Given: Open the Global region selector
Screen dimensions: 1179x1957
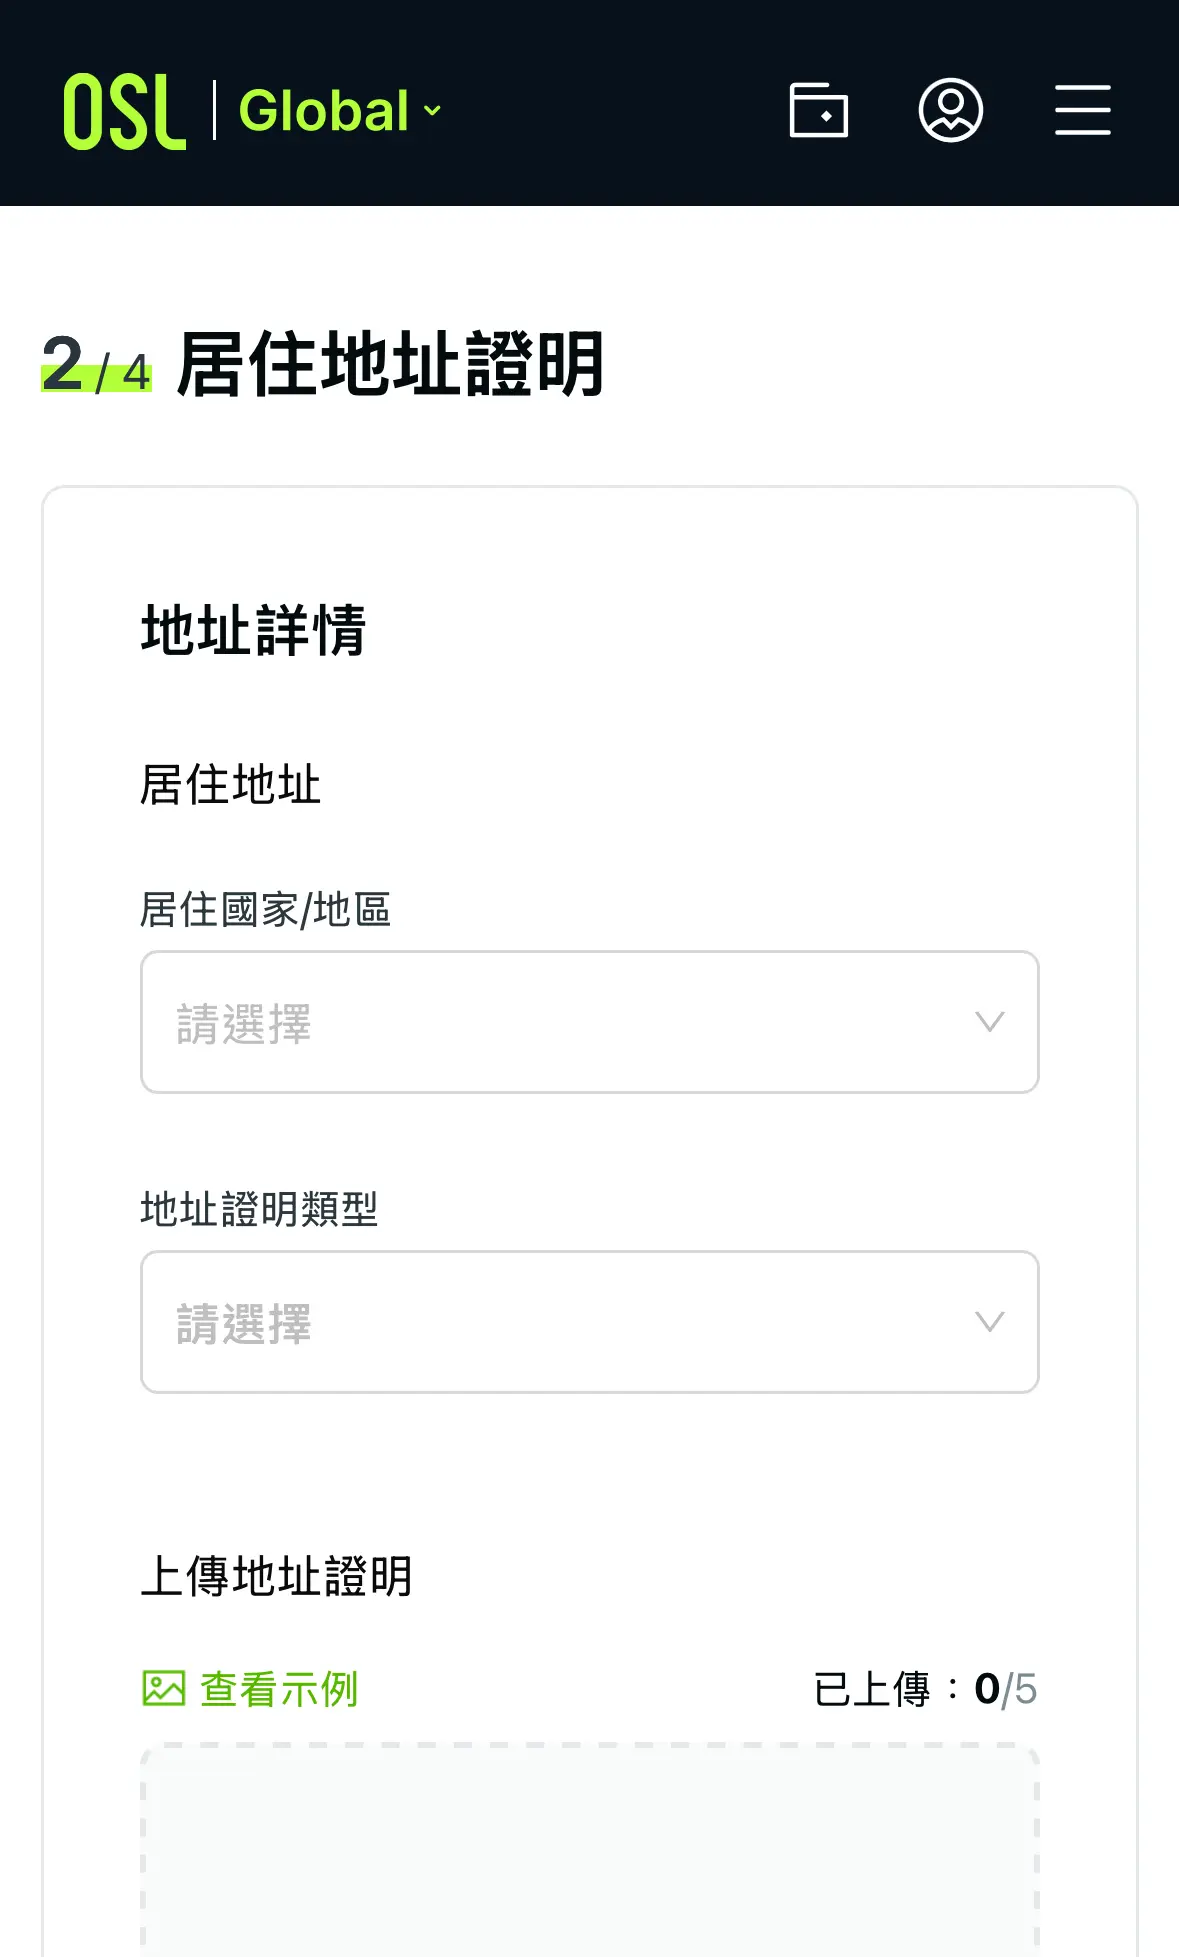Looking at the screenshot, I should pos(325,110).
